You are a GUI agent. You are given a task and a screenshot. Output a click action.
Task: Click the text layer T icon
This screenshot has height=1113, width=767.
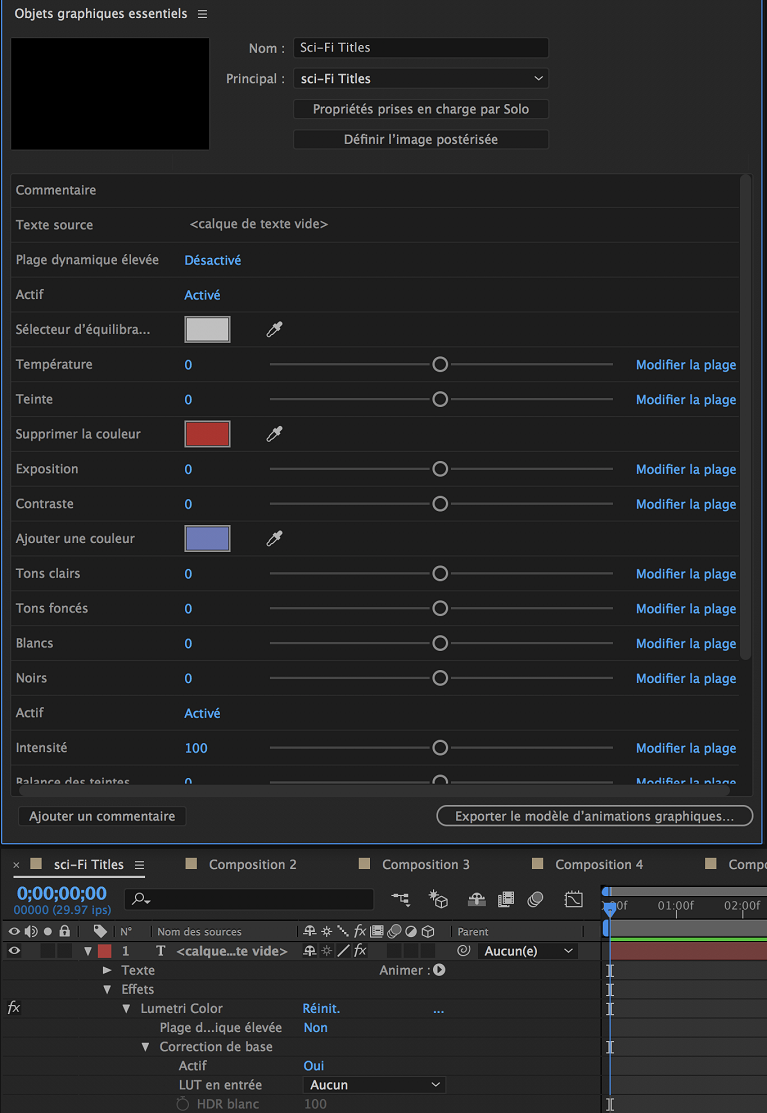tap(160, 950)
